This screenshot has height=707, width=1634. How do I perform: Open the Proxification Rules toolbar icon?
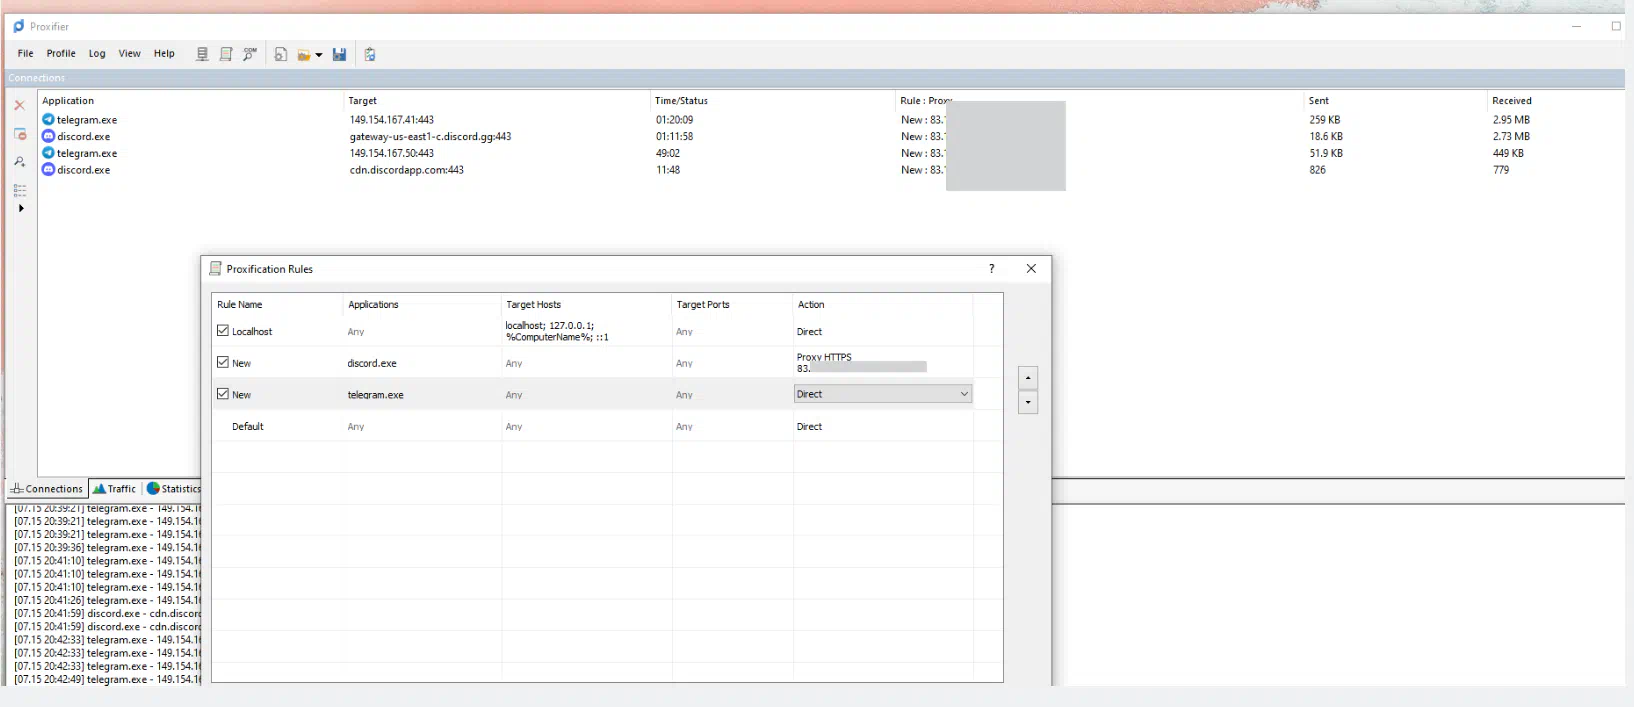pos(226,54)
